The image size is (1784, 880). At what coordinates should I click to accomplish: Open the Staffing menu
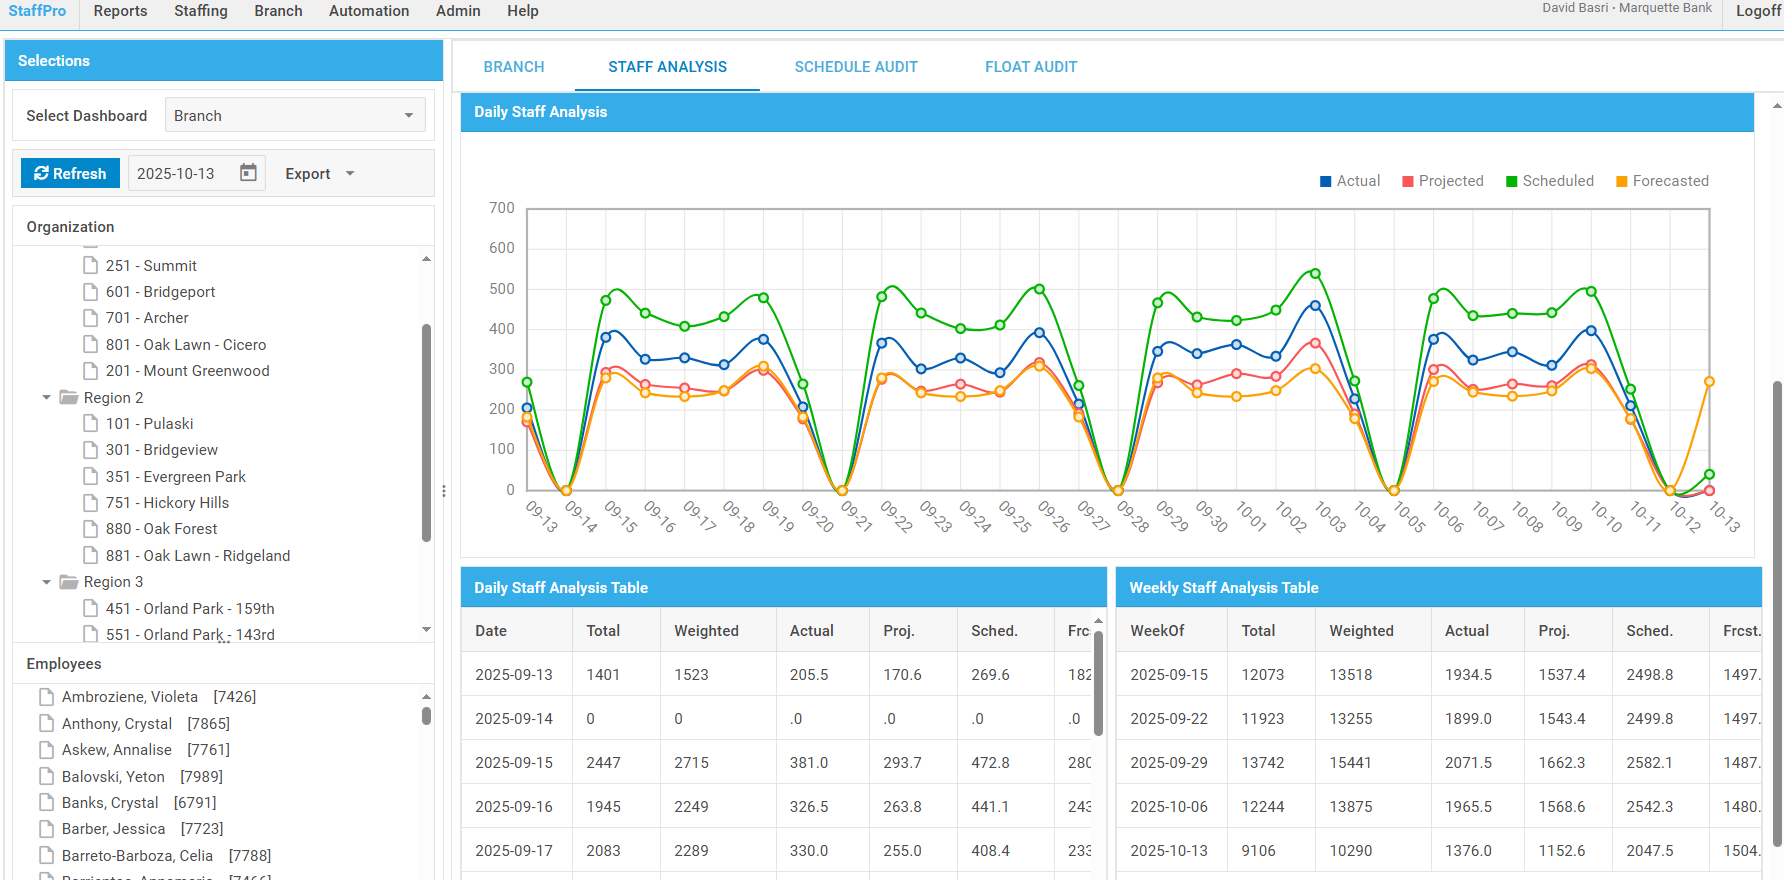tap(201, 11)
